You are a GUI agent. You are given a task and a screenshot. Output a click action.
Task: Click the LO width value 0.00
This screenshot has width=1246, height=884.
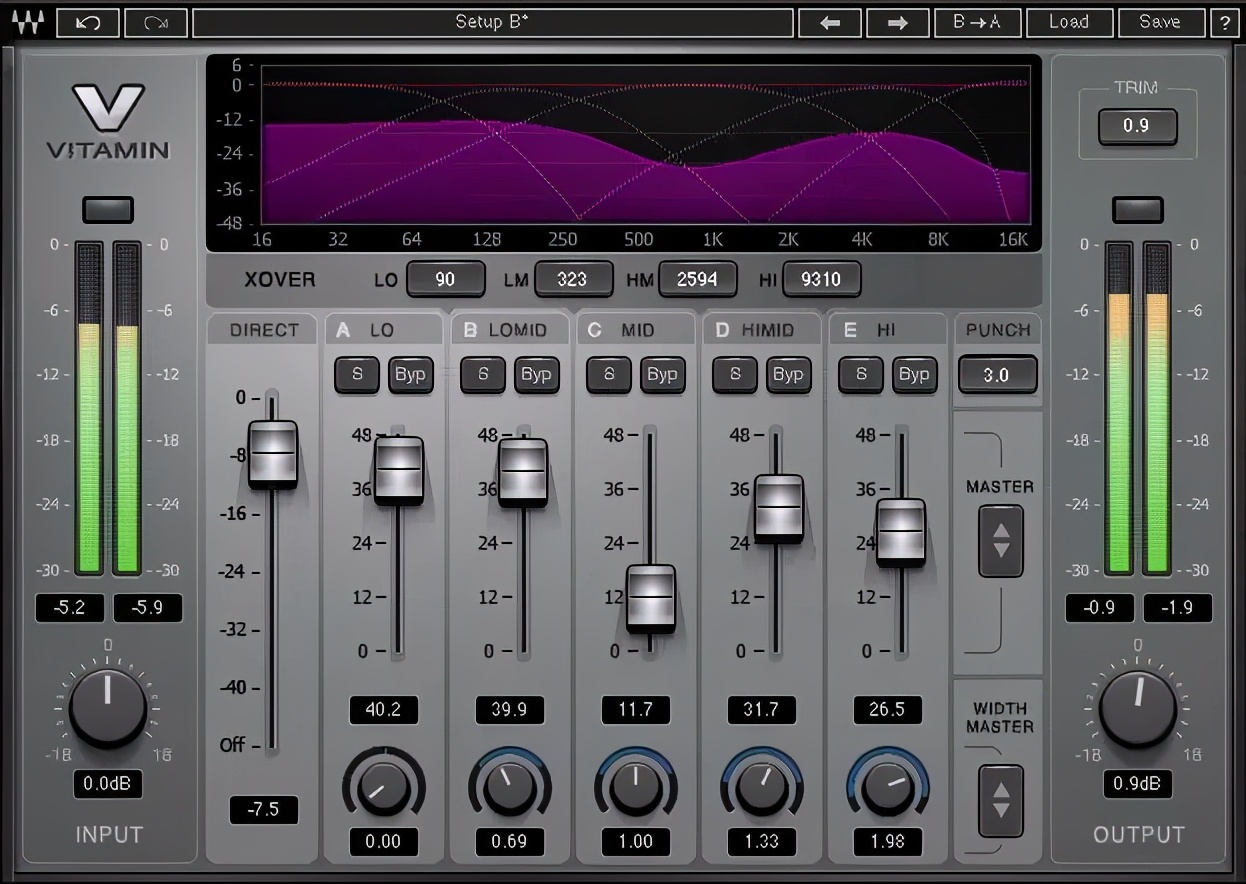click(x=383, y=841)
